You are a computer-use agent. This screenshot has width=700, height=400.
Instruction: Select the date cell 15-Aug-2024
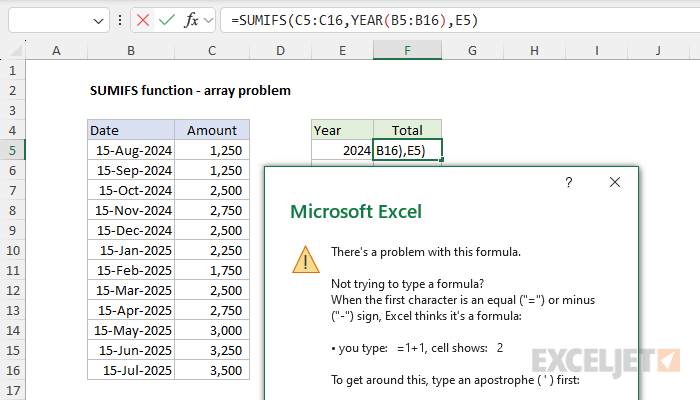pos(131,150)
